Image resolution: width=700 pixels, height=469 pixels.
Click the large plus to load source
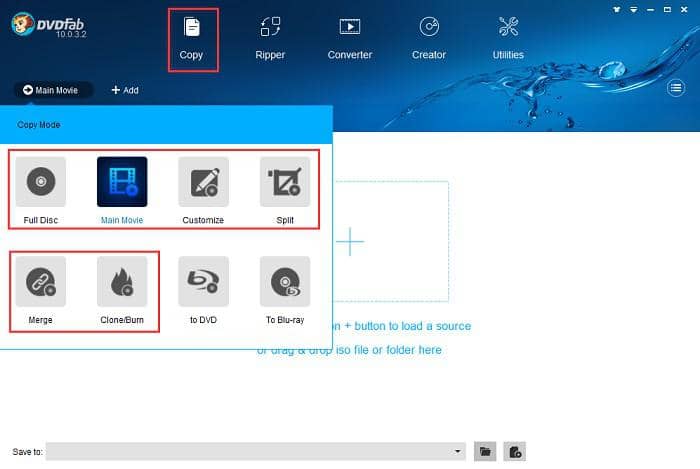pos(350,241)
